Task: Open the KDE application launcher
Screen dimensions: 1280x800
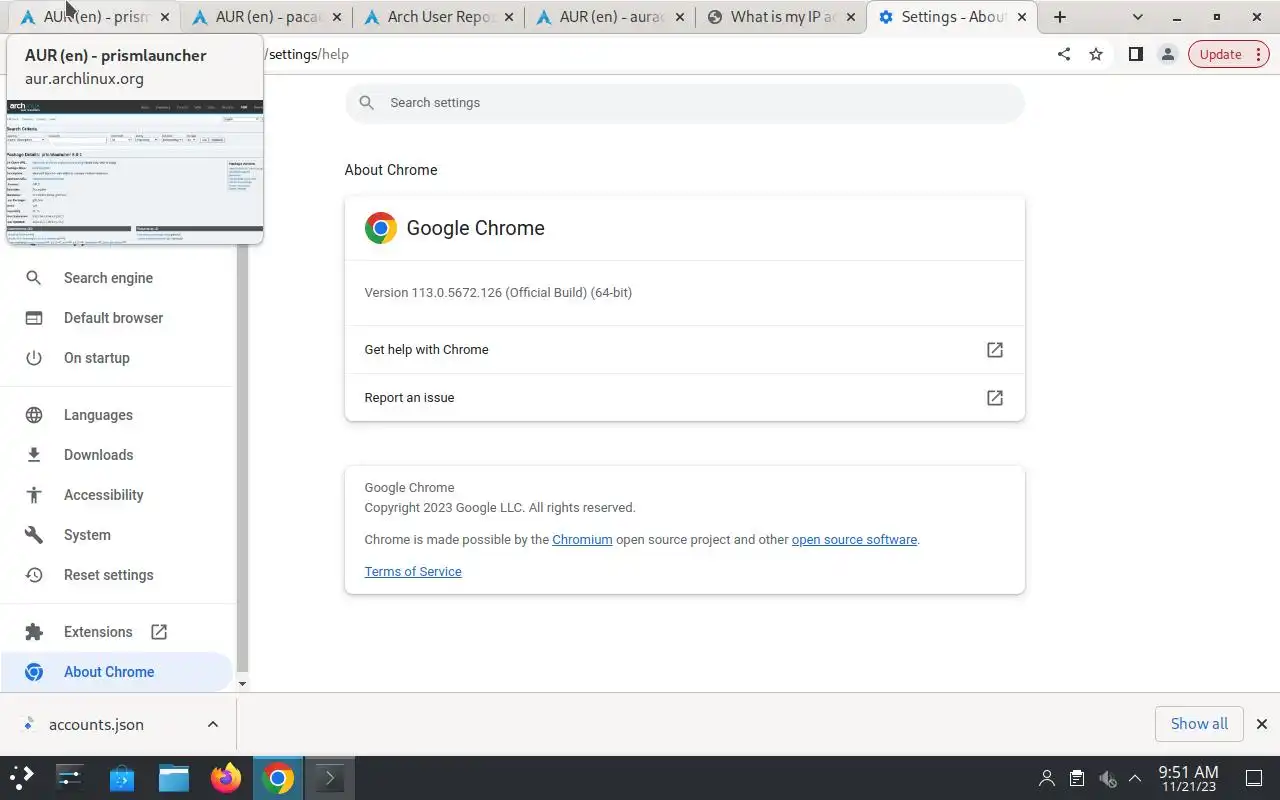Action: [22, 778]
